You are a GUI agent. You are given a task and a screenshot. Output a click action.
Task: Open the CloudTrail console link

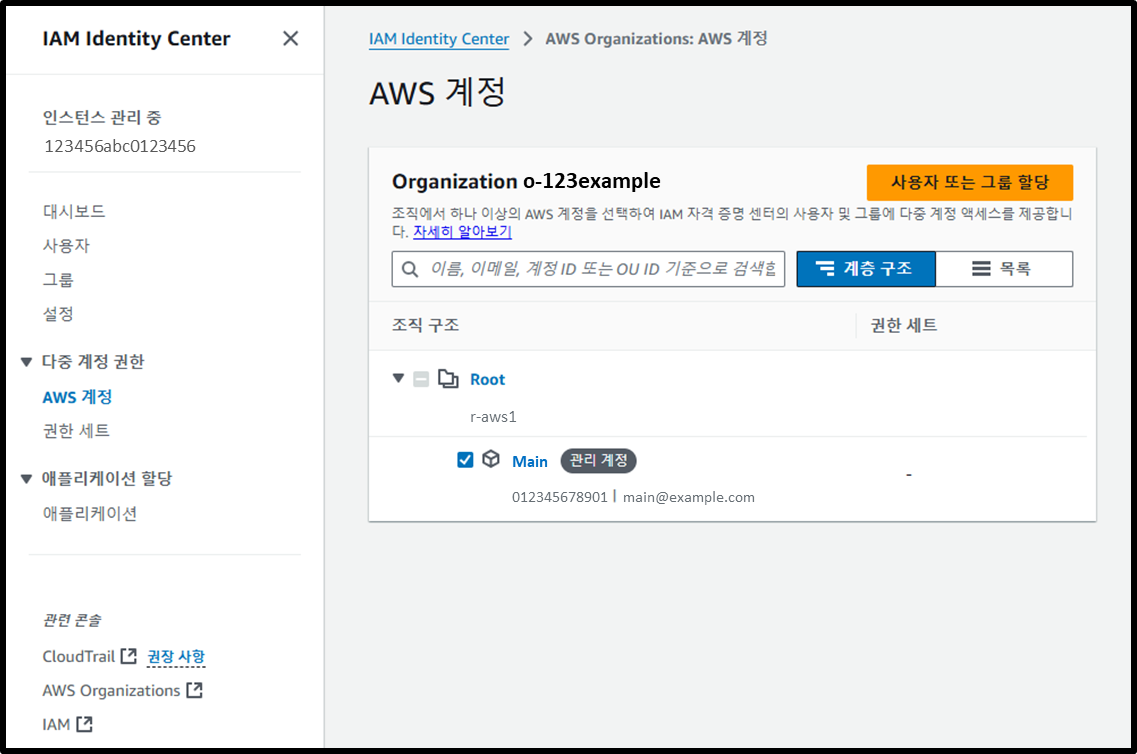(x=78, y=656)
